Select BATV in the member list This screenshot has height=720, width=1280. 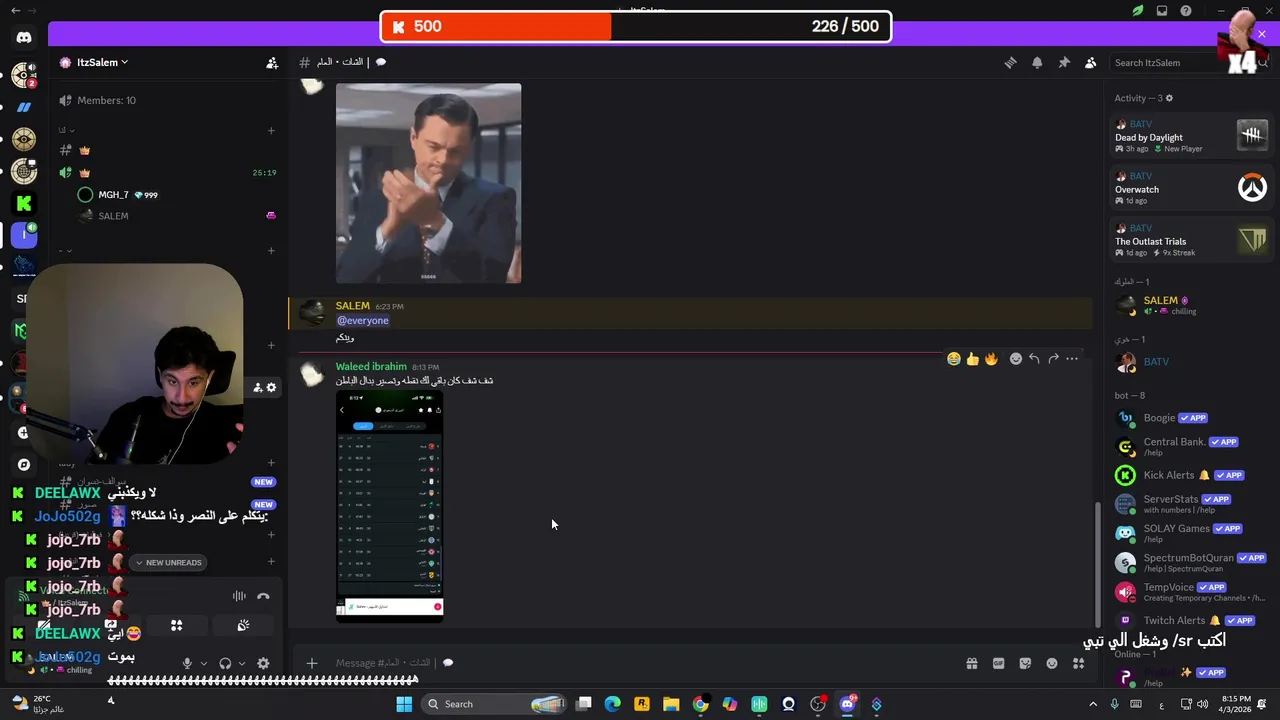[x=1190, y=362]
